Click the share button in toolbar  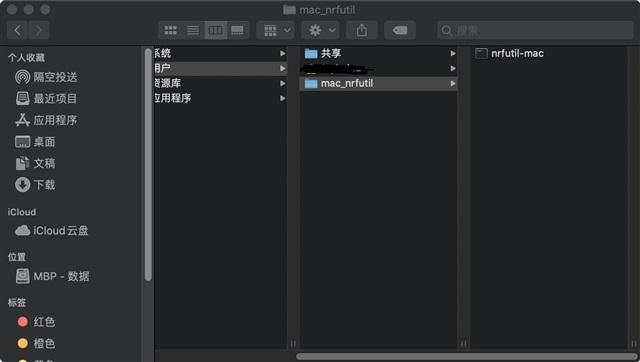pos(362,30)
